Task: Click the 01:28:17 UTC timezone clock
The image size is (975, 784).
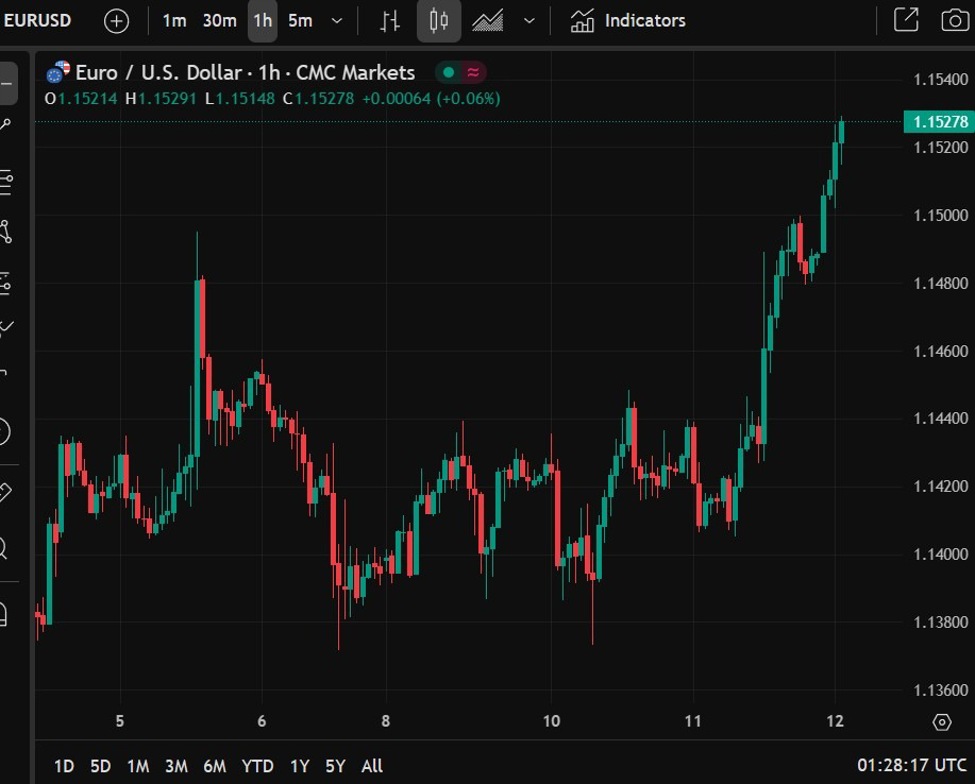Action: coord(911,766)
